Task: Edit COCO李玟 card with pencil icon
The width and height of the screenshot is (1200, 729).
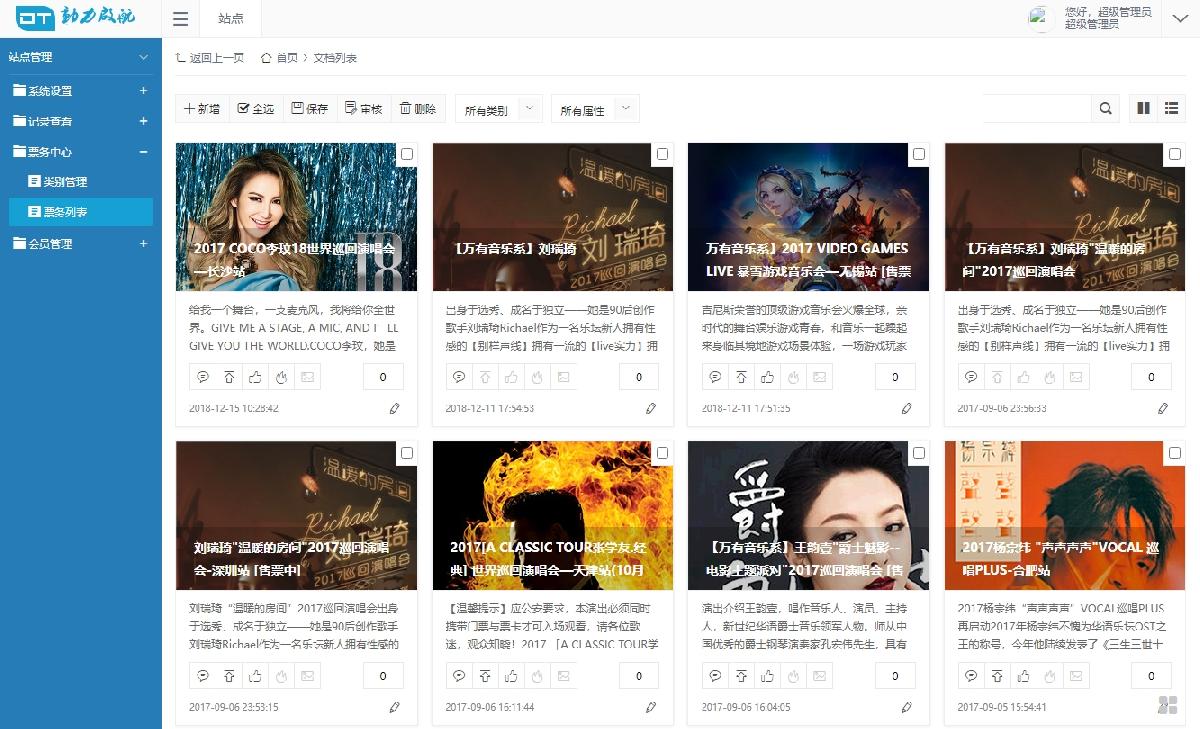Action: (395, 408)
